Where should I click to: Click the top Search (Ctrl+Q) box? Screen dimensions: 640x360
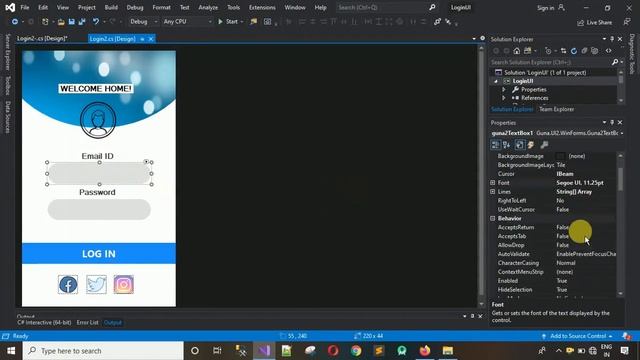(x=387, y=7)
